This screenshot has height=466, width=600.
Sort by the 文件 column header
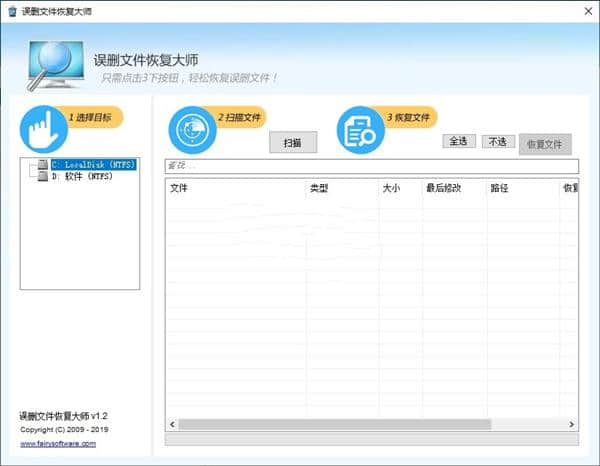coord(235,187)
